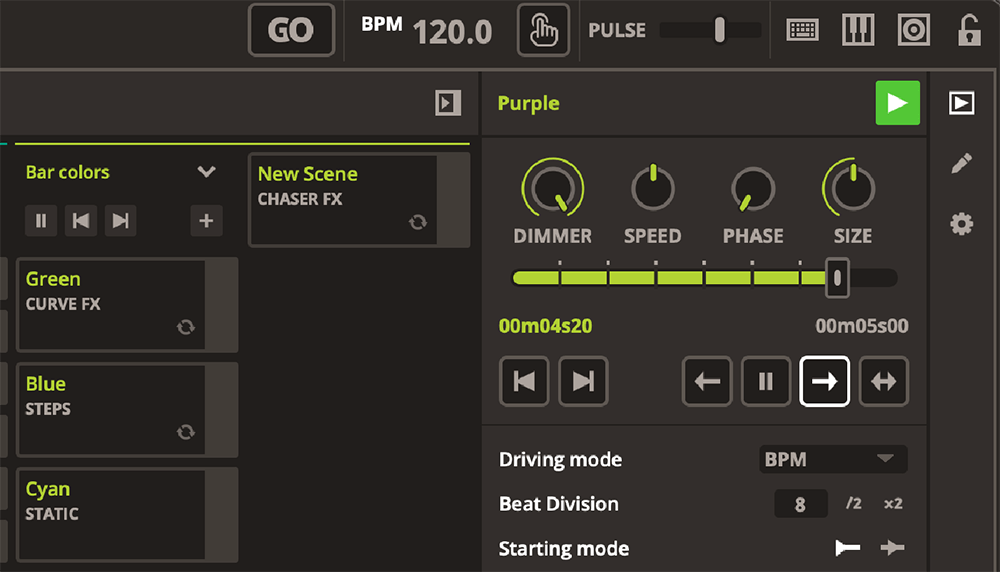Open the computer keyboard shortcuts icon

click(x=803, y=31)
